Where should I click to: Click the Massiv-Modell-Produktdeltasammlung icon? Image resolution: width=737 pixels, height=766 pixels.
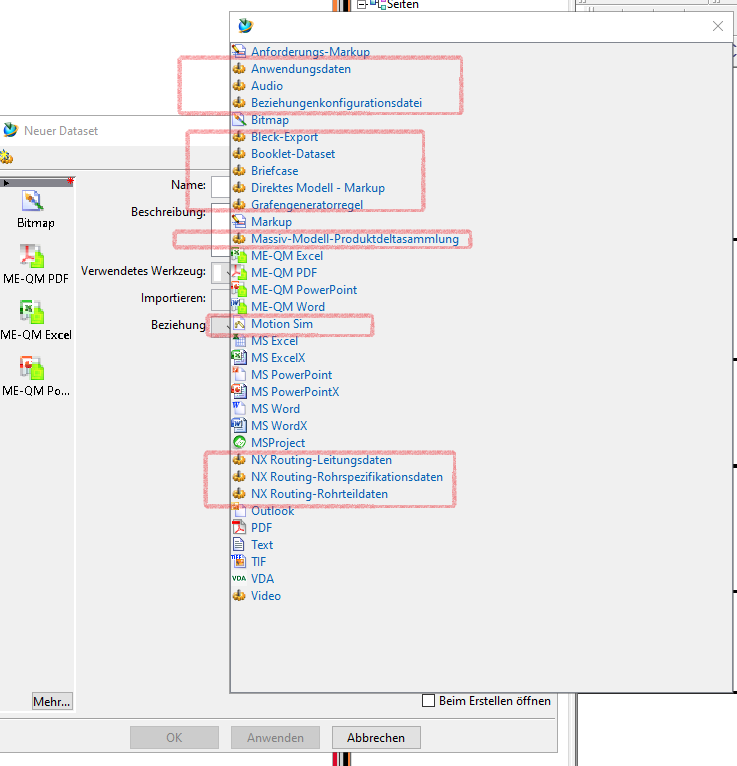click(x=239, y=239)
